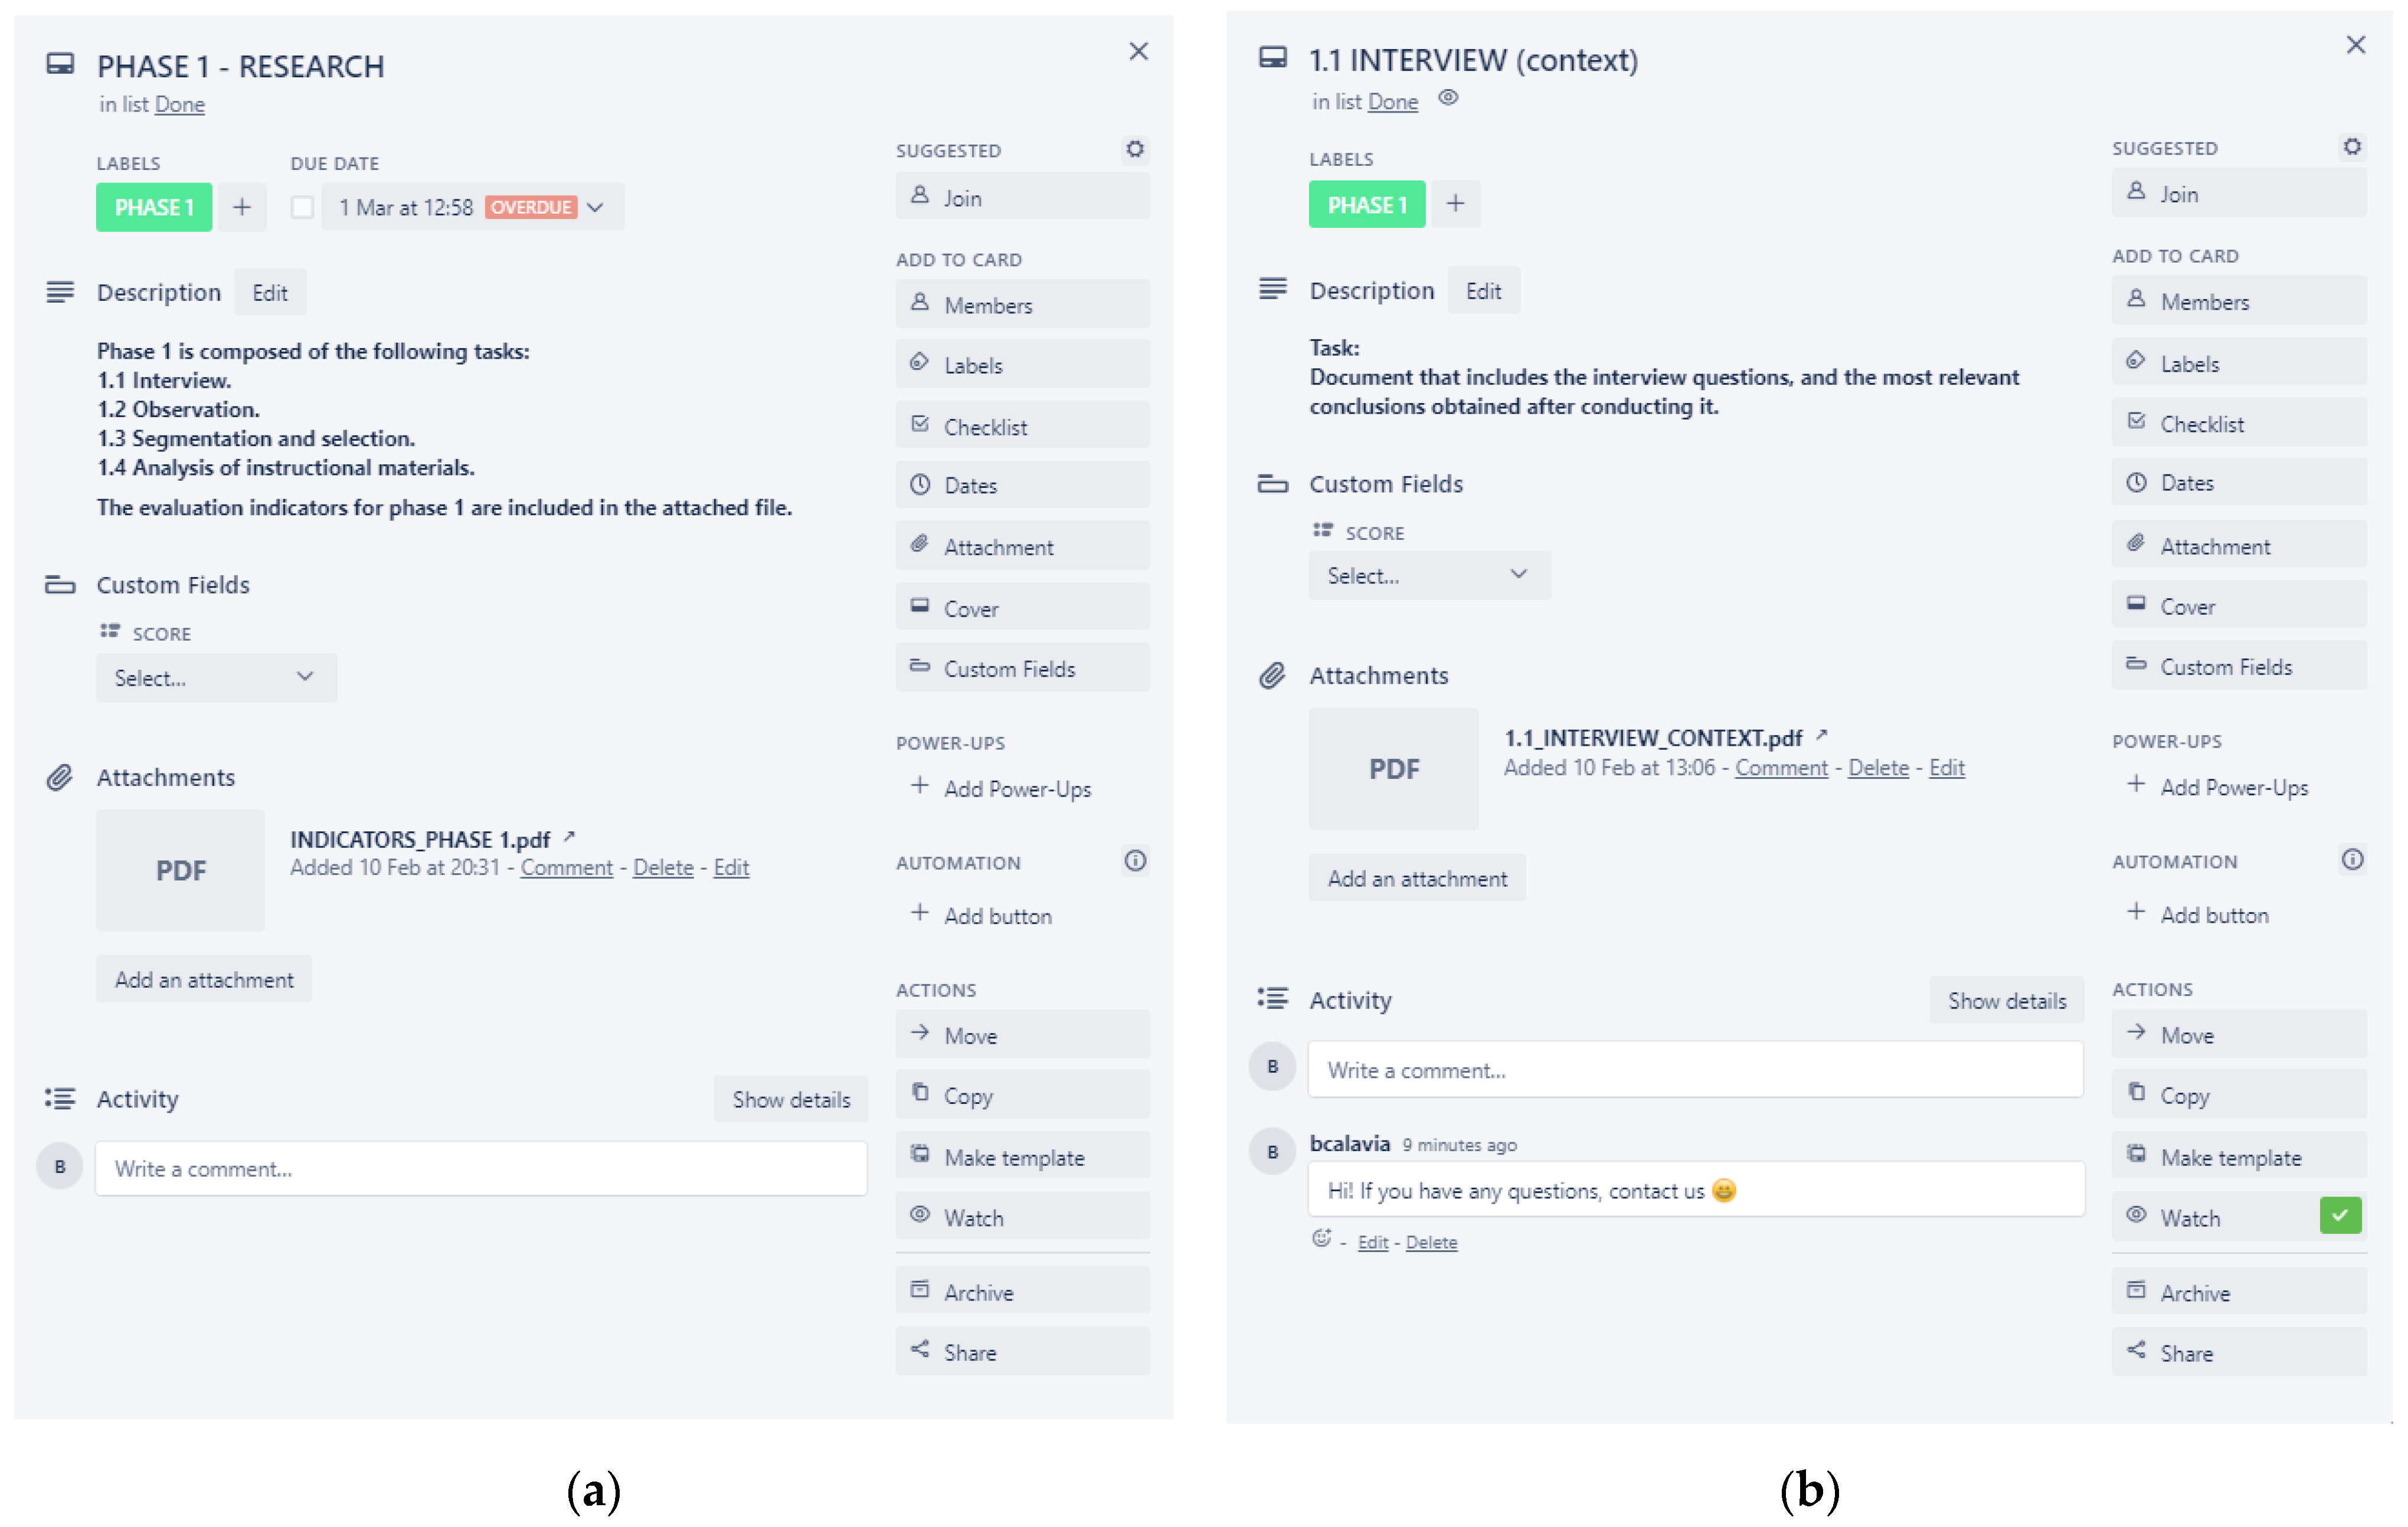Click automation info icon in 1.1 INTERVIEW card
2408x1527 pixels.
pyautogui.click(x=2352, y=859)
